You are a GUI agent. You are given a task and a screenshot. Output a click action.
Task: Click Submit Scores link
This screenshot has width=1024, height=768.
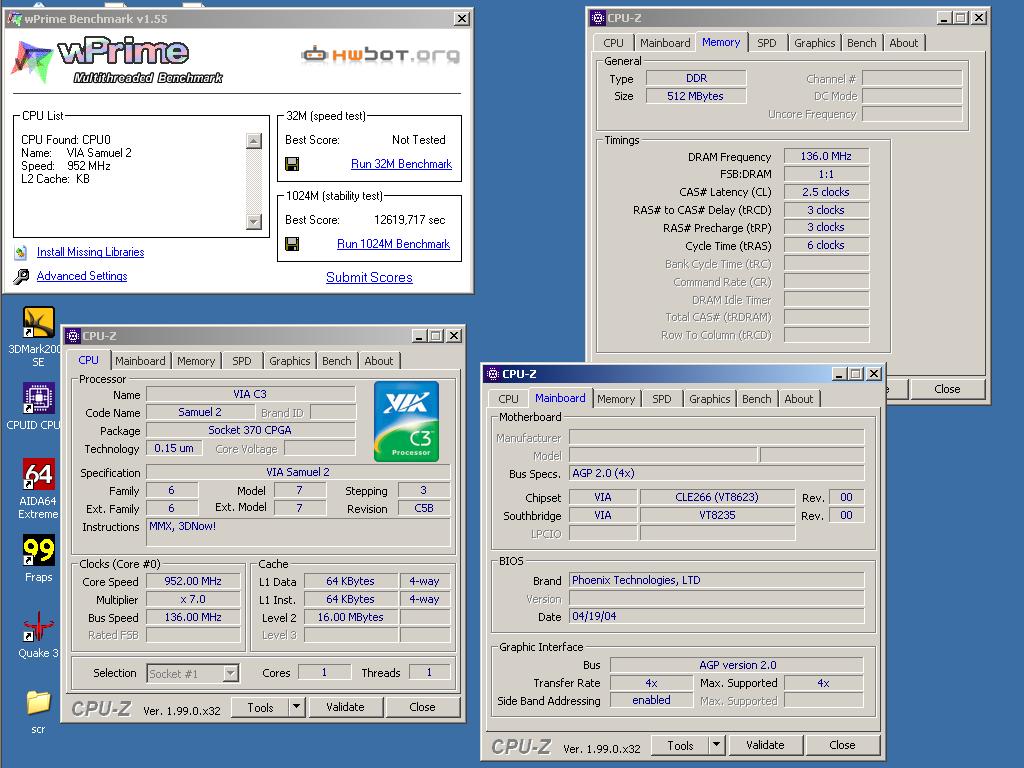pos(369,277)
